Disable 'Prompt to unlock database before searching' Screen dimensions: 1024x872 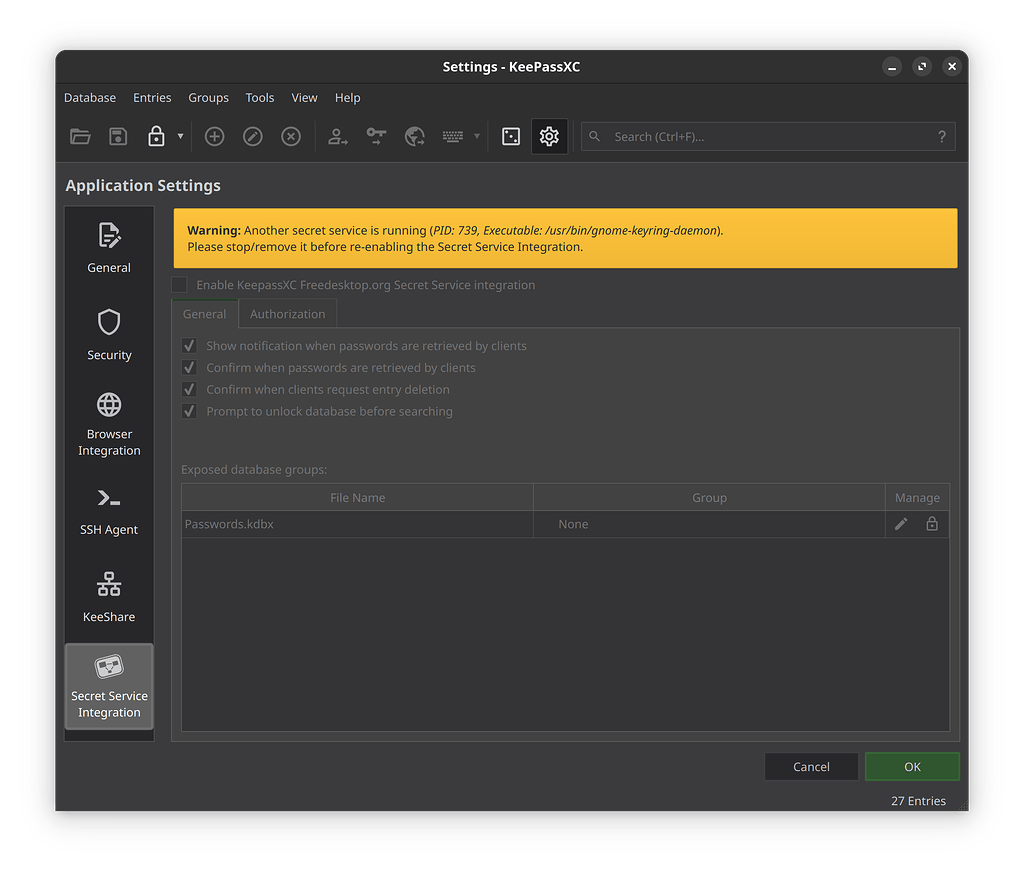pos(189,411)
